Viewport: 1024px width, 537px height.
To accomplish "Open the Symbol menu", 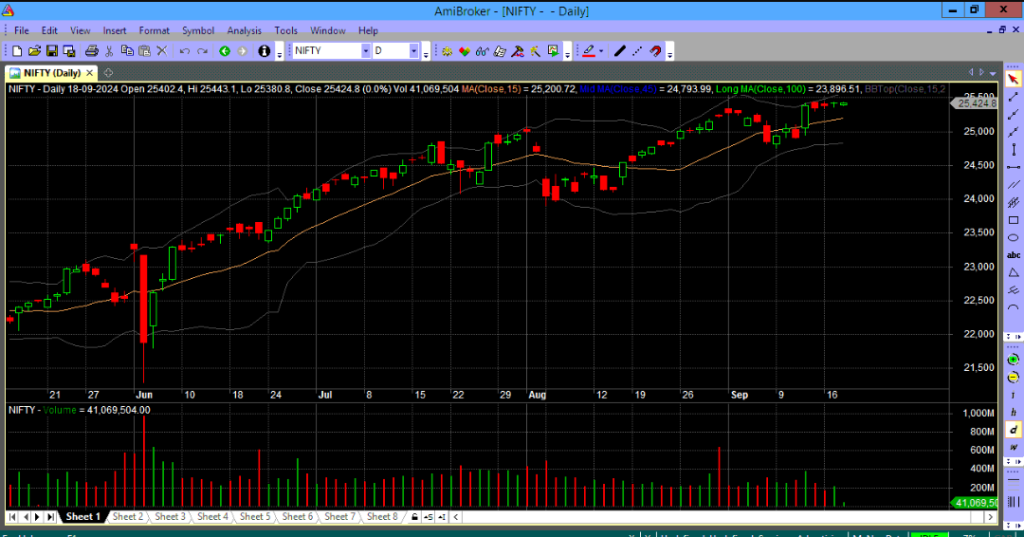I will tap(198, 31).
